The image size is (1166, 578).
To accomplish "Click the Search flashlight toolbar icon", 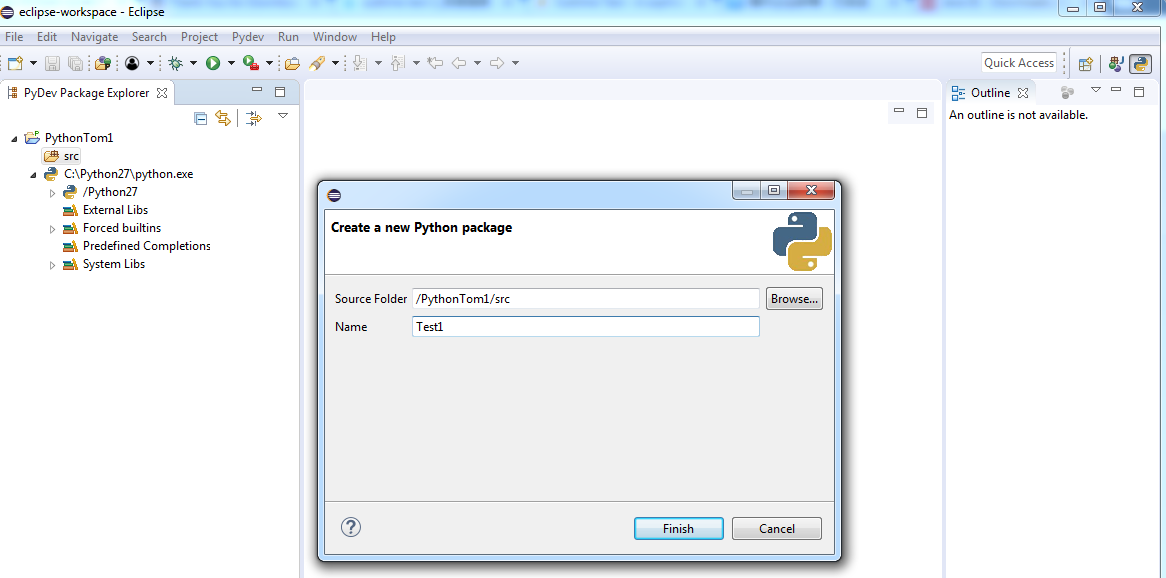I will point(317,63).
